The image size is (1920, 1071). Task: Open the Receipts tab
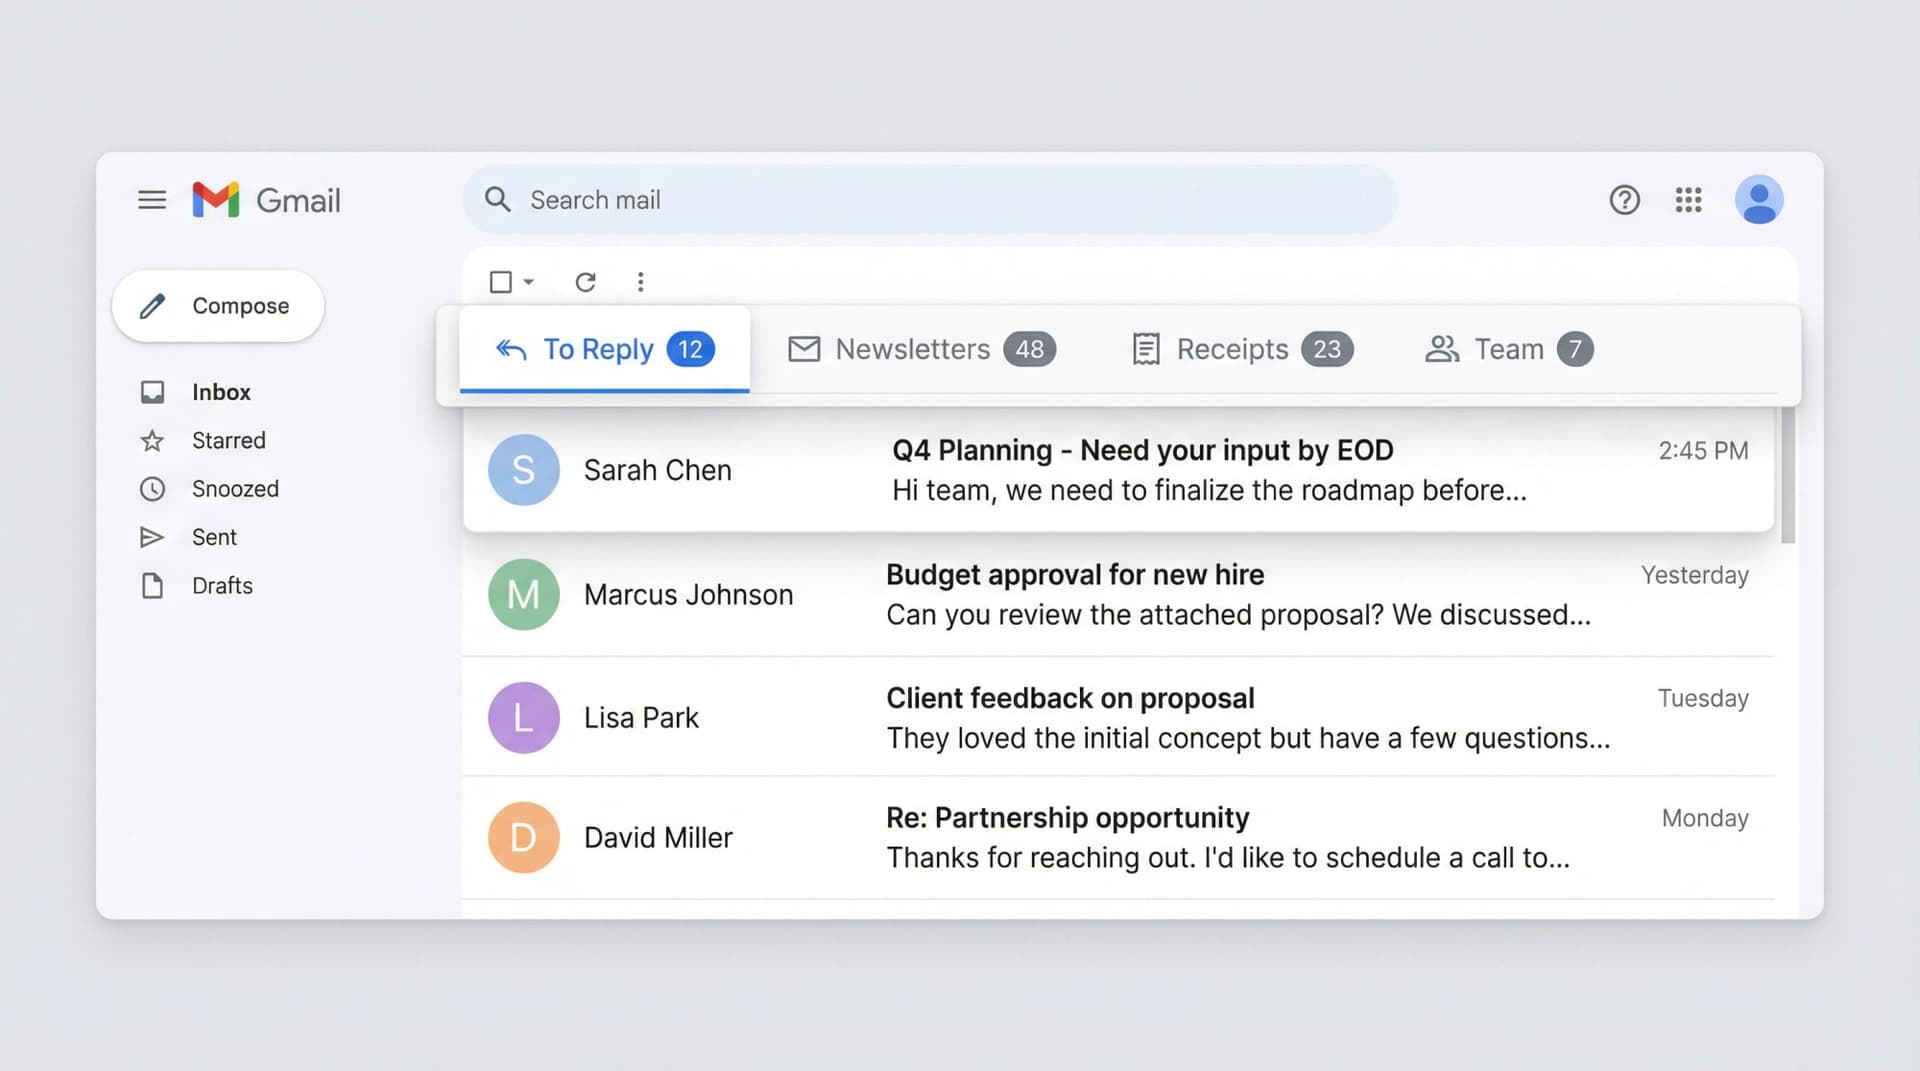(x=1232, y=349)
